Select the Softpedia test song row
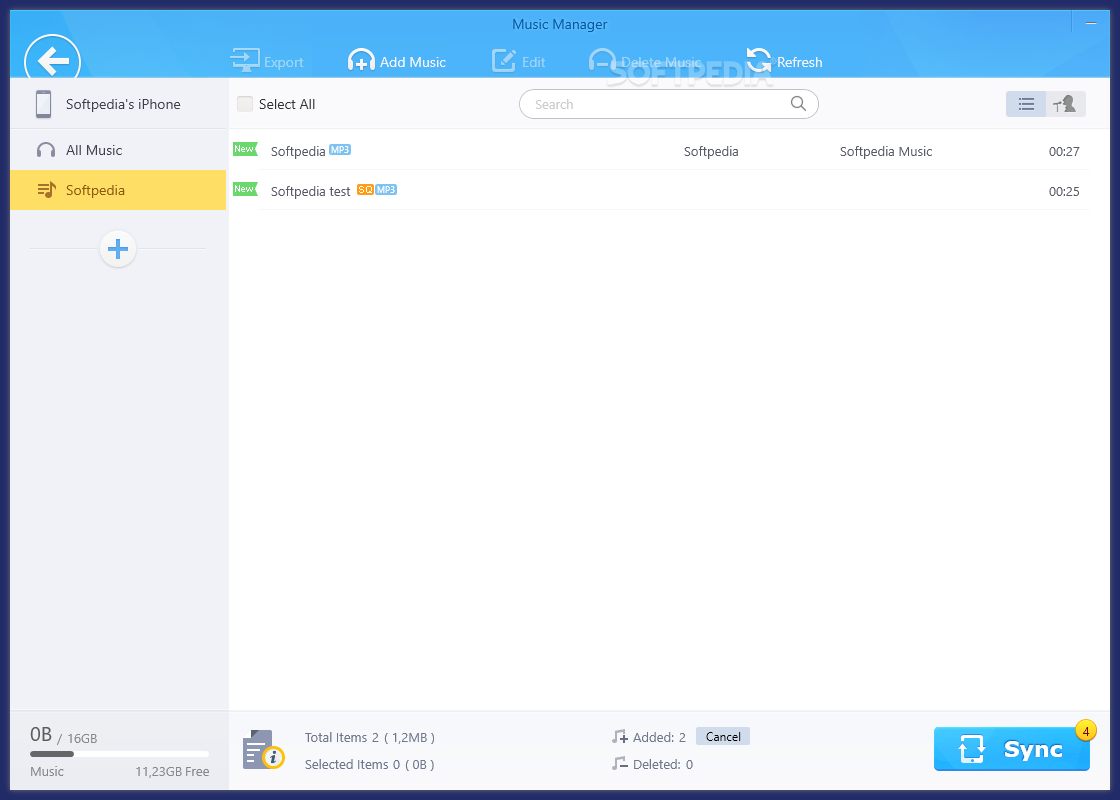The height and width of the screenshot is (800, 1120). 659,191
